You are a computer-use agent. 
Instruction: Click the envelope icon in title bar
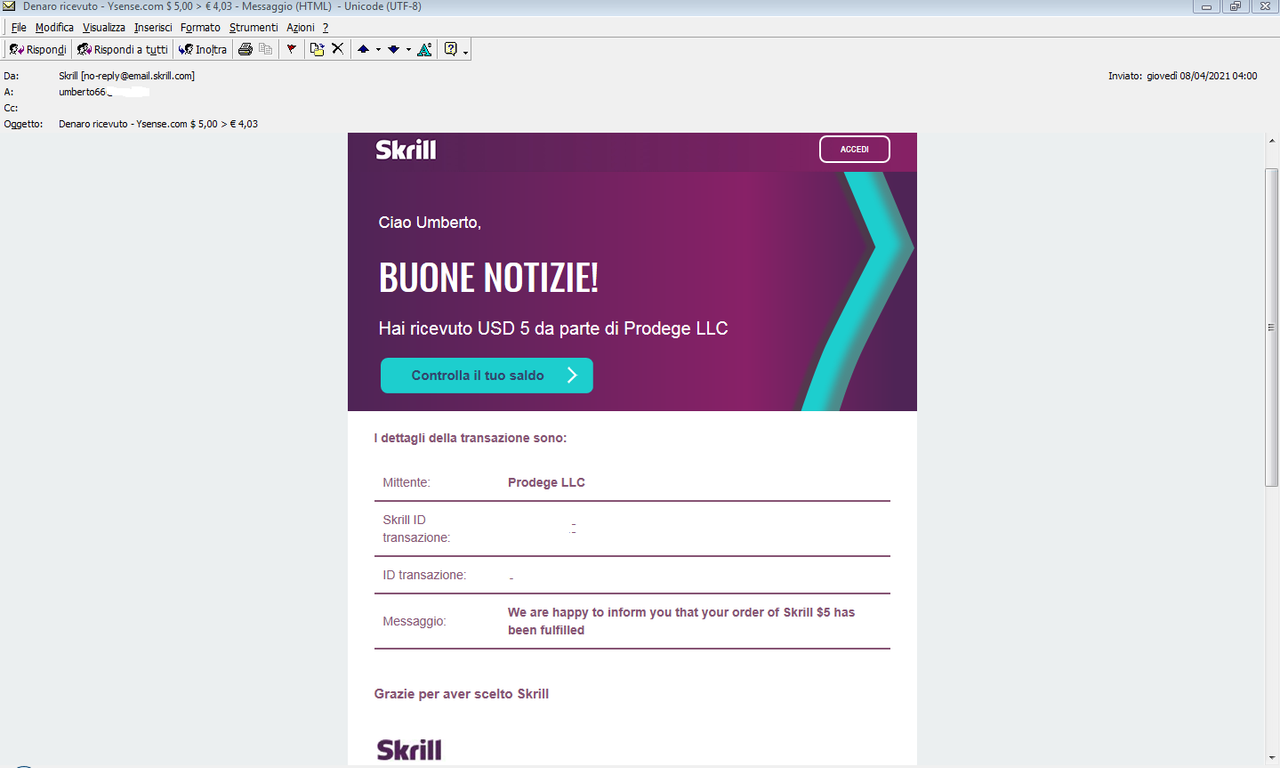10,6
